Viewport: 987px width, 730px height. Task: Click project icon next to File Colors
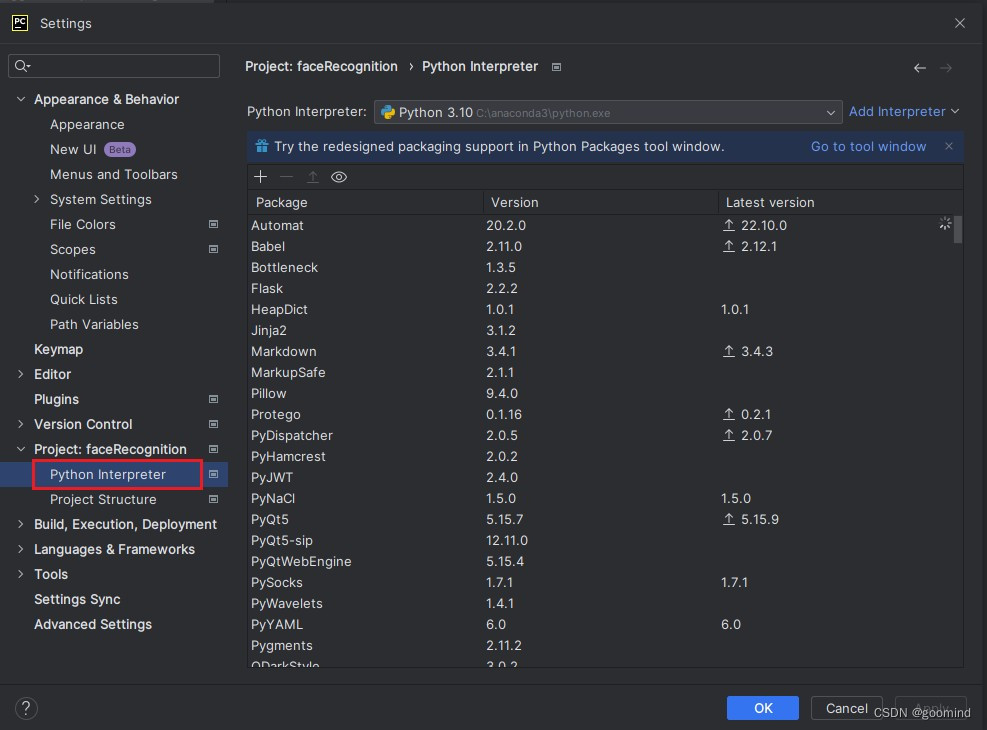tap(213, 224)
